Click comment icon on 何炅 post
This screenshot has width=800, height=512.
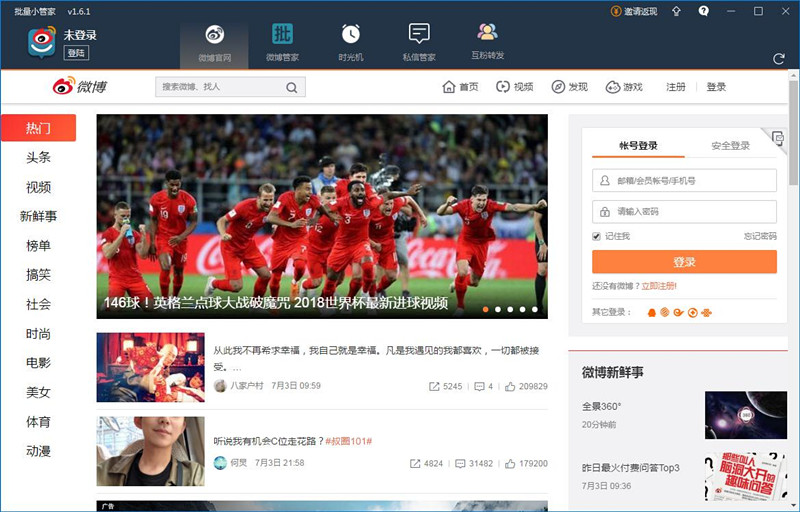460,464
